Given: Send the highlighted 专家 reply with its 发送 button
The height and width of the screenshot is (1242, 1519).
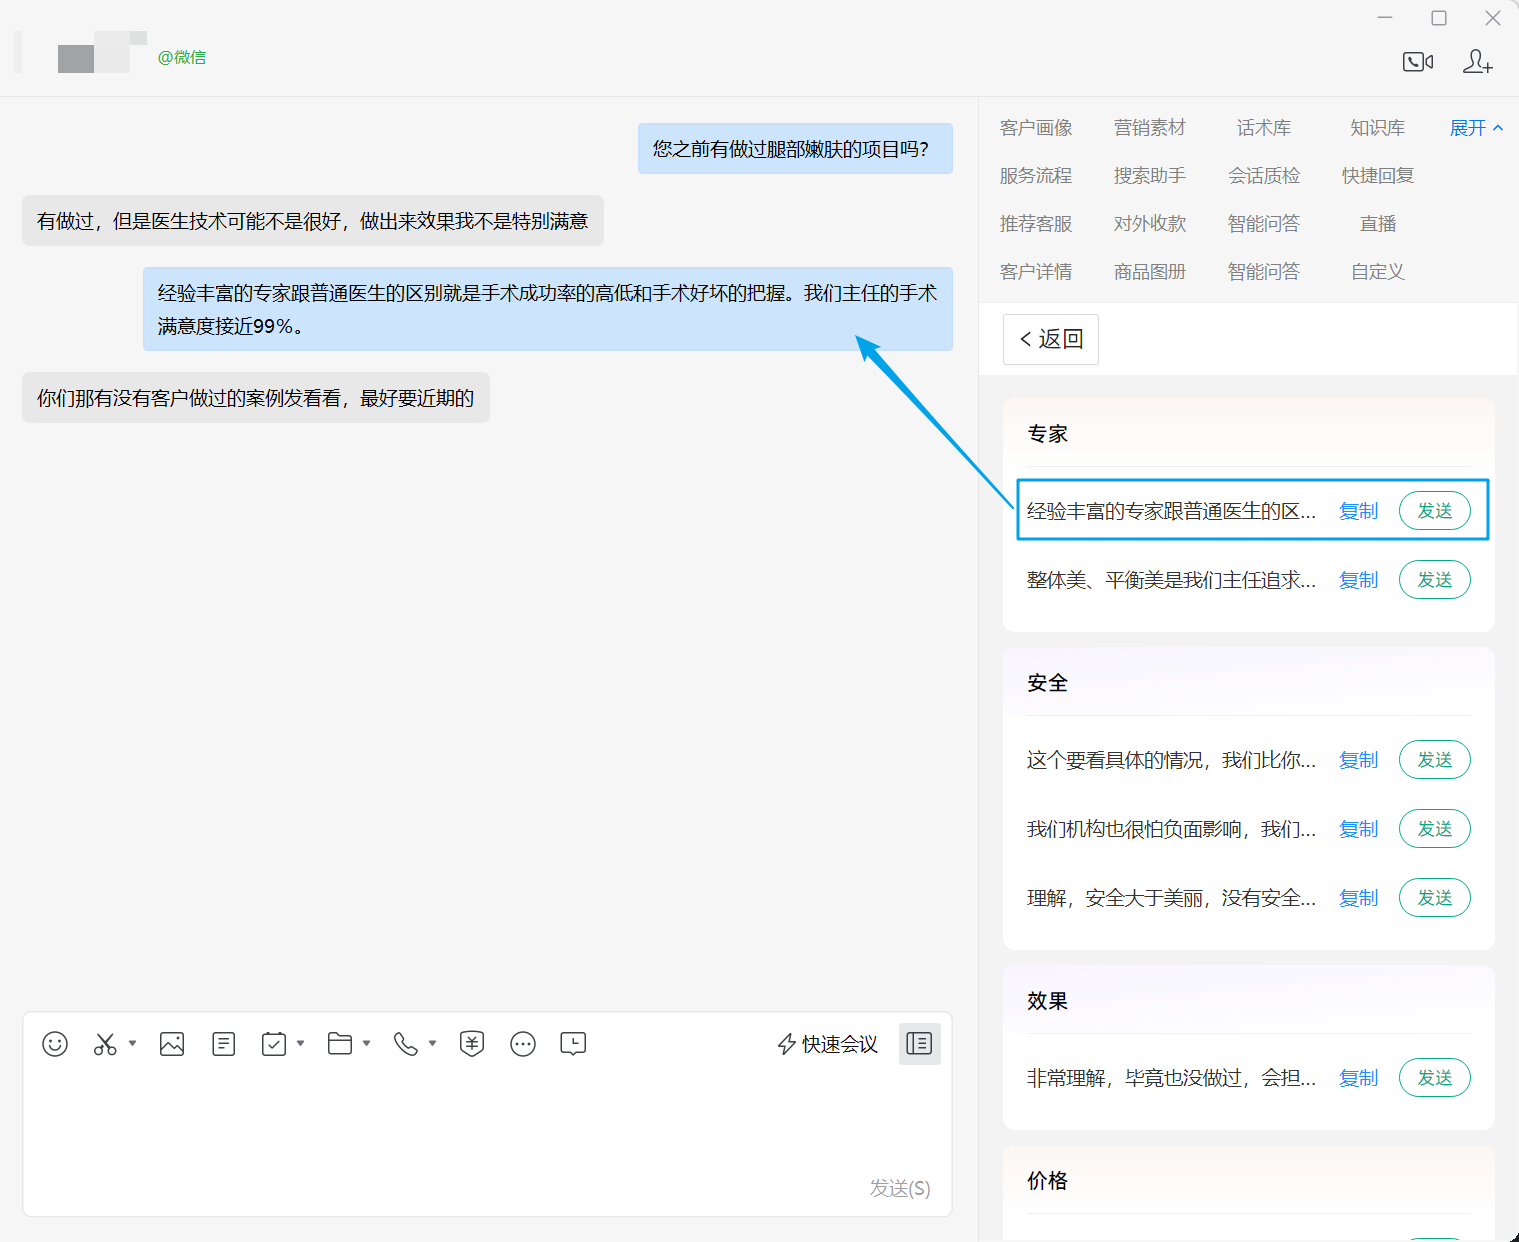Looking at the screenshot, I should click(1434, 510).
